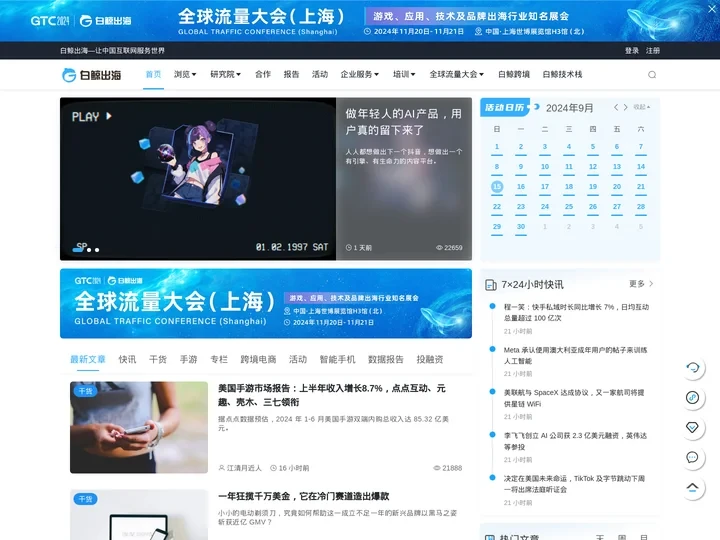Click the 7×24小时快讯 news document icon
This screenshot has height=540, width=720.
click(490, 285)
